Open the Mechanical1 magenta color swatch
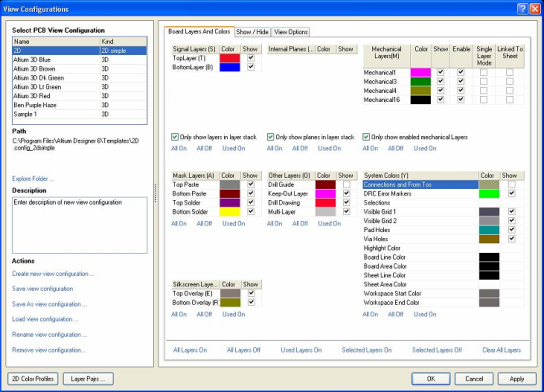This screenshot has width=544, height=392. point(420,72)
